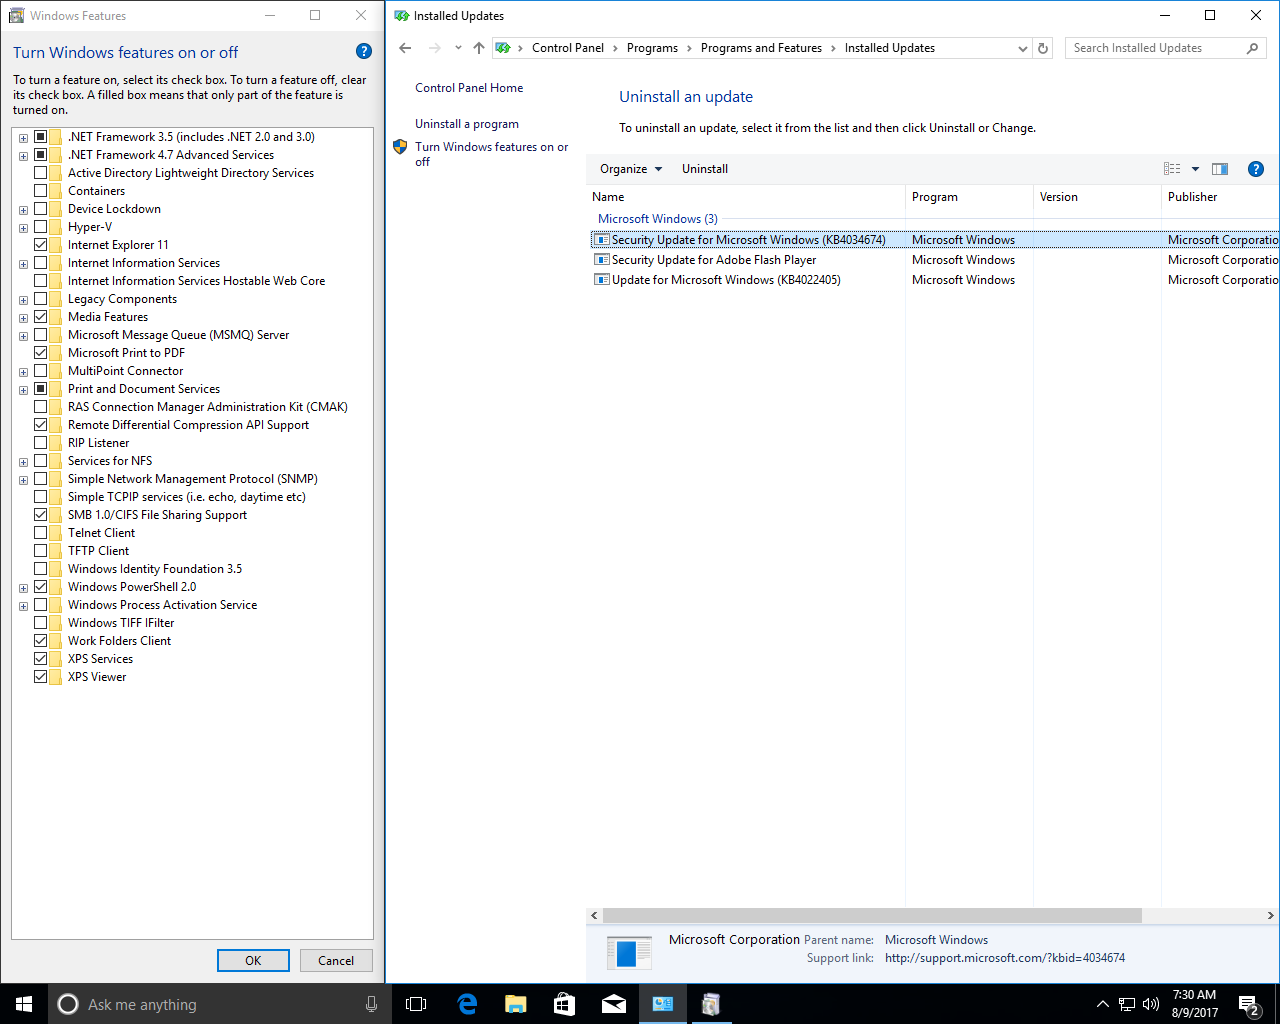The width and height of the screenshot is (1280, 1024).
Task: Uncheck SMB 1.0/CIFS File Sharing Support
Action: click(41, 515)
